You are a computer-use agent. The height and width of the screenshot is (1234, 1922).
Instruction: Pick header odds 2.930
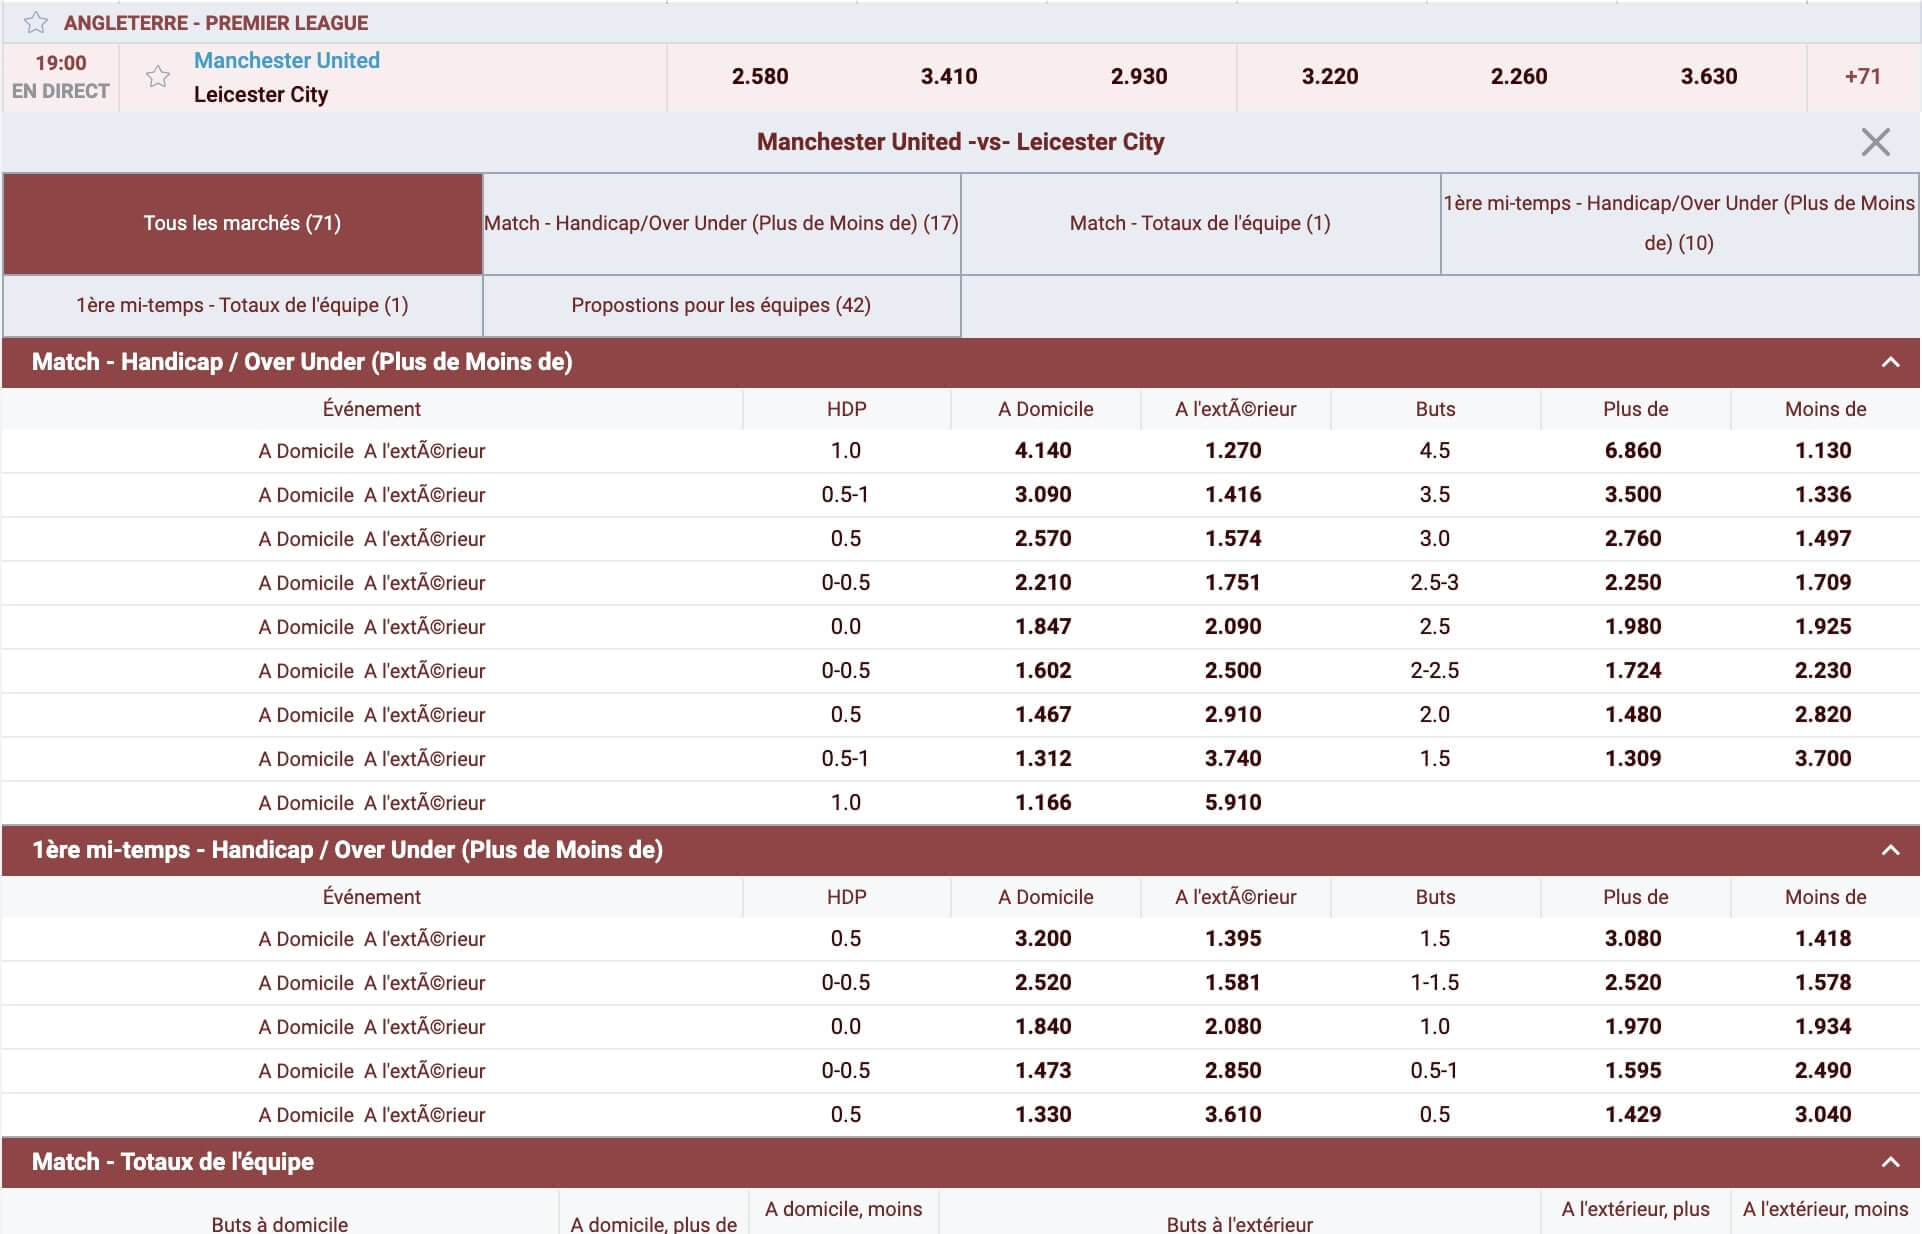coord(1139,76)
